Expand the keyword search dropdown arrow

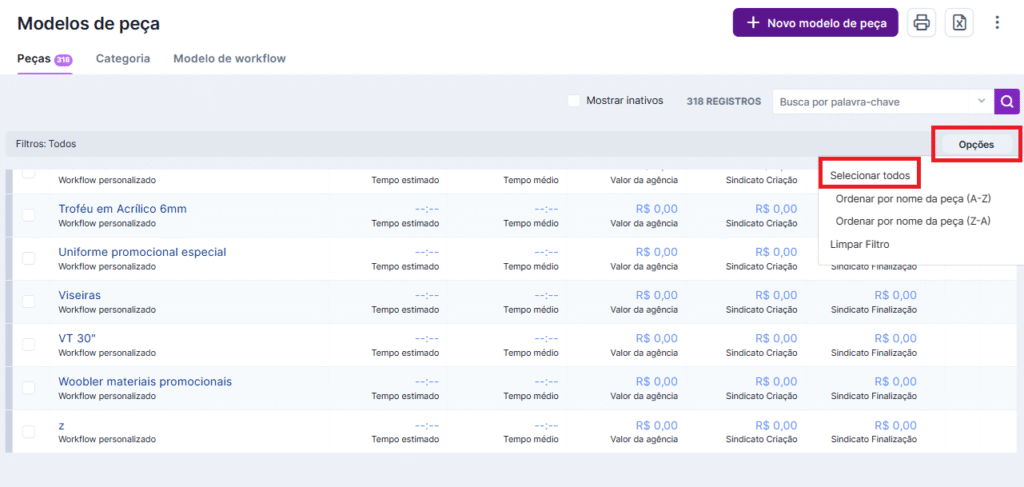tap(981, 101)
